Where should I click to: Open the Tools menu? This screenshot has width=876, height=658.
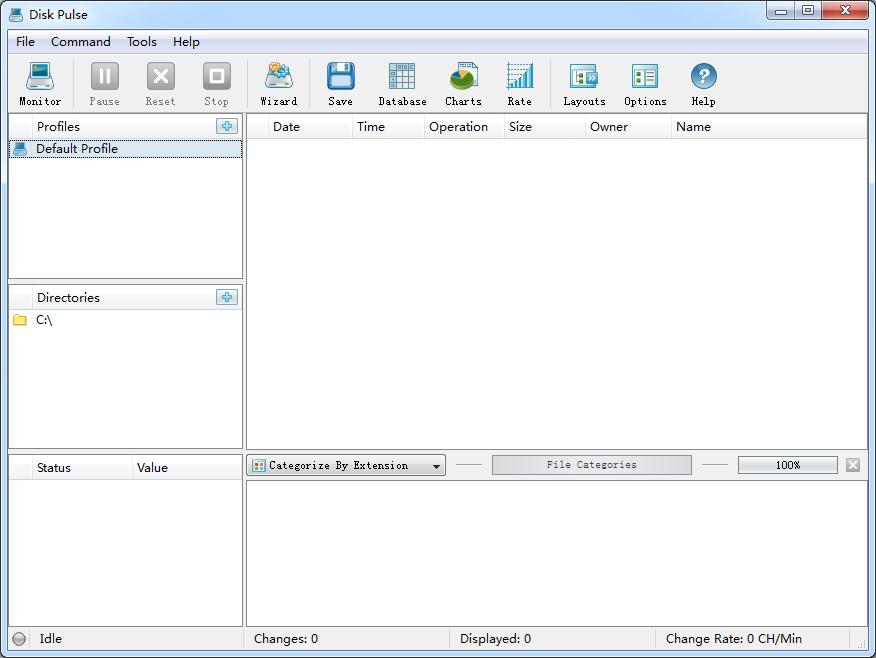[141, 41]
